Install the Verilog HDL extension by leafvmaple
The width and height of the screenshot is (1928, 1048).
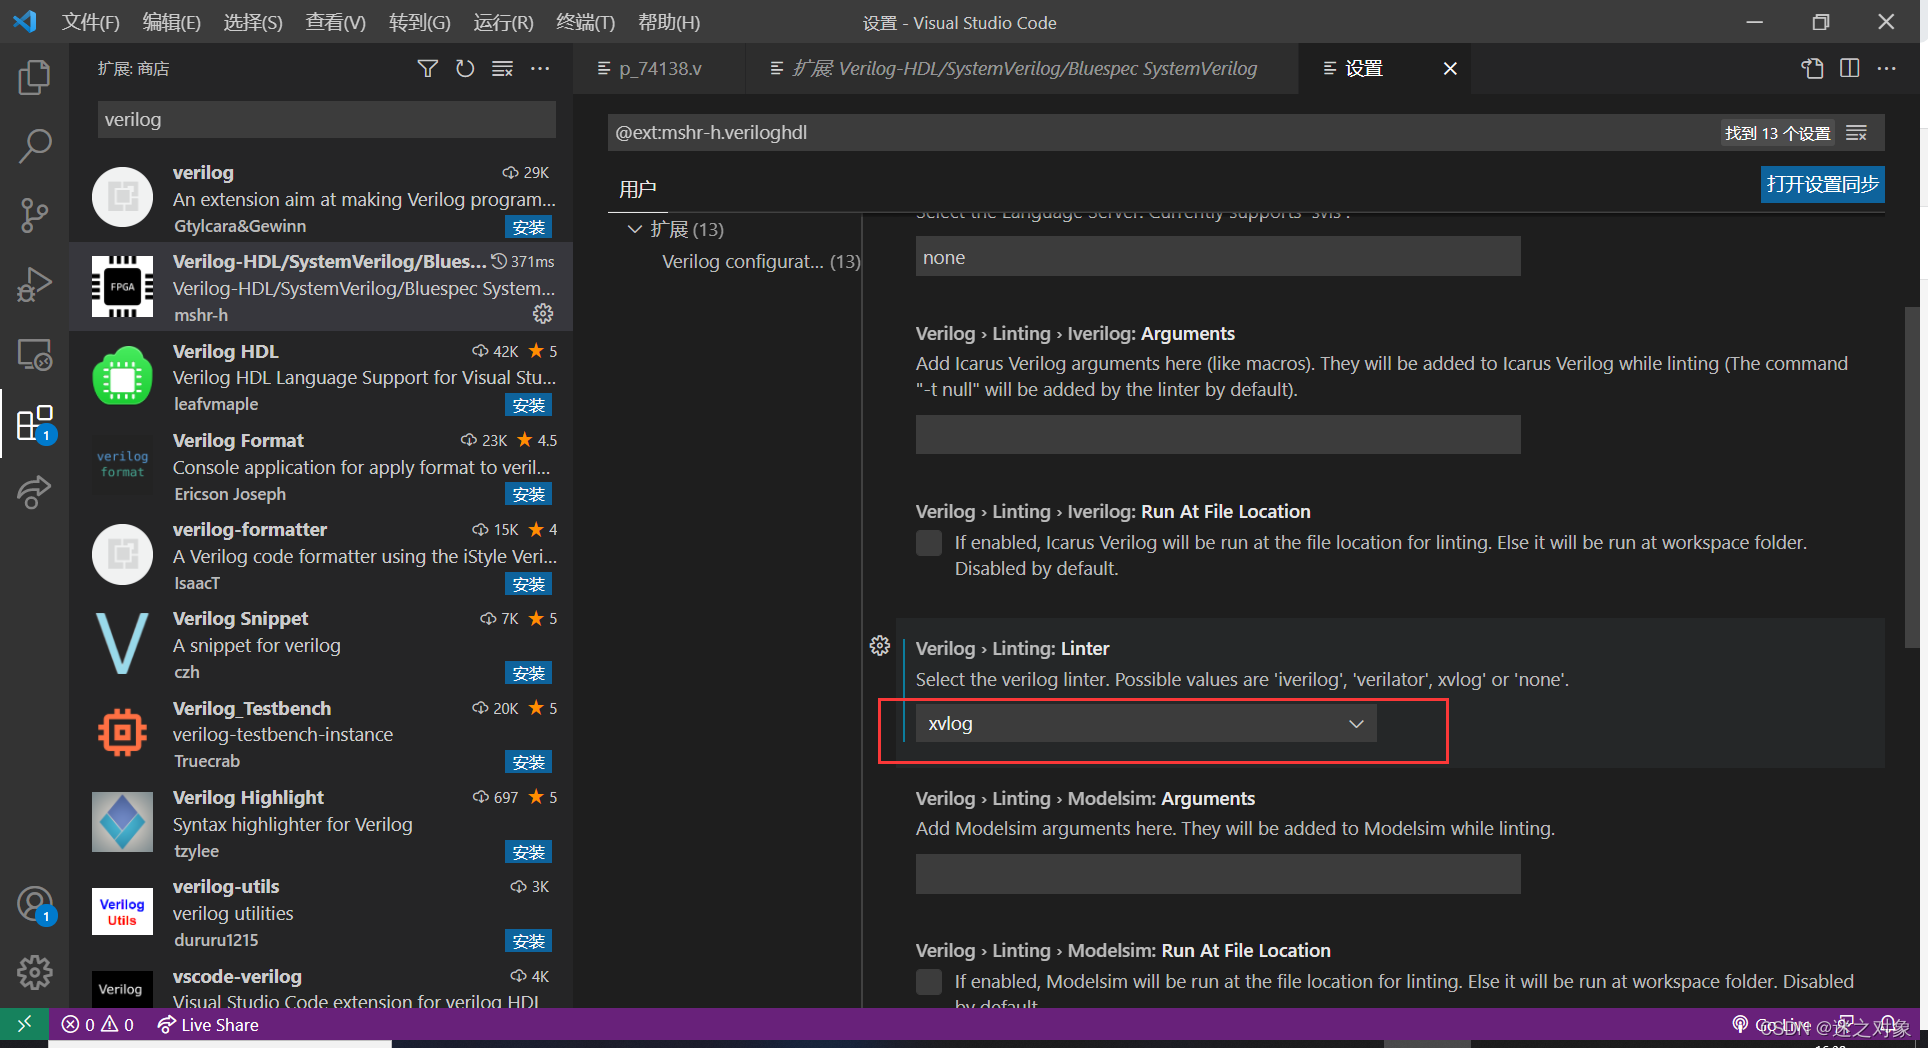point(529,405)
